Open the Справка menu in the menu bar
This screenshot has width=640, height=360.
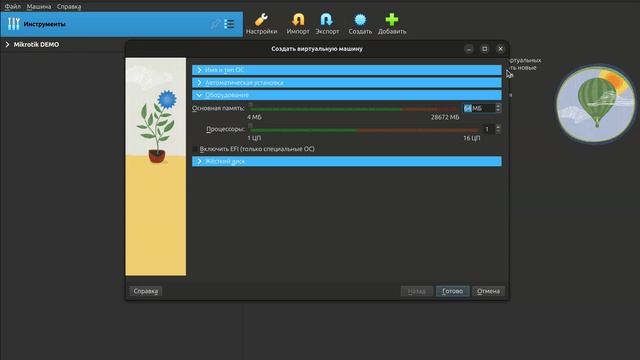coord(69,7)
